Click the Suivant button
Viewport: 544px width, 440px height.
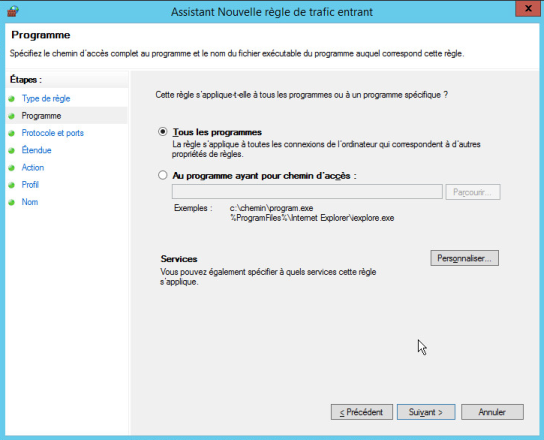click(x=426, y=412)
